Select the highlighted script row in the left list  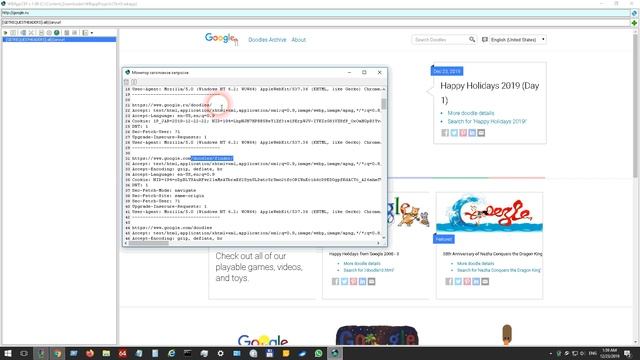coord(59,40)
